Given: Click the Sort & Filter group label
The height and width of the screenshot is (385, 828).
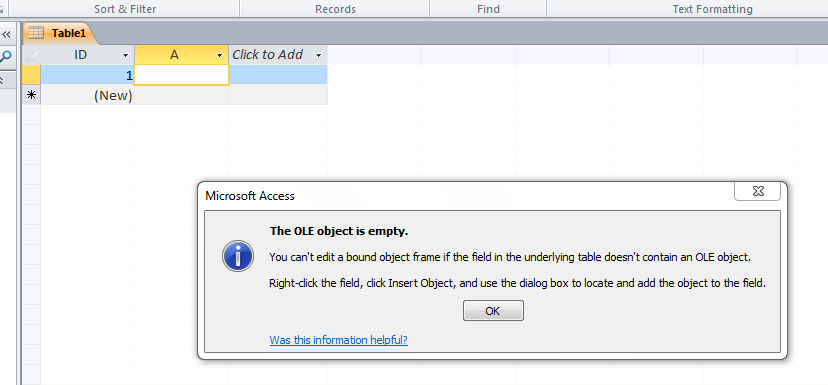Looking at the screenshot, I should tap(125, 9).
